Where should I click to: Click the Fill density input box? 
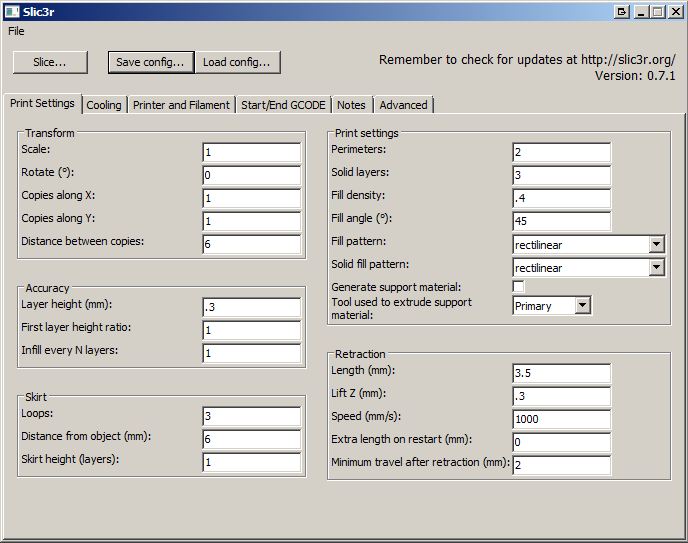pos(561,198)
